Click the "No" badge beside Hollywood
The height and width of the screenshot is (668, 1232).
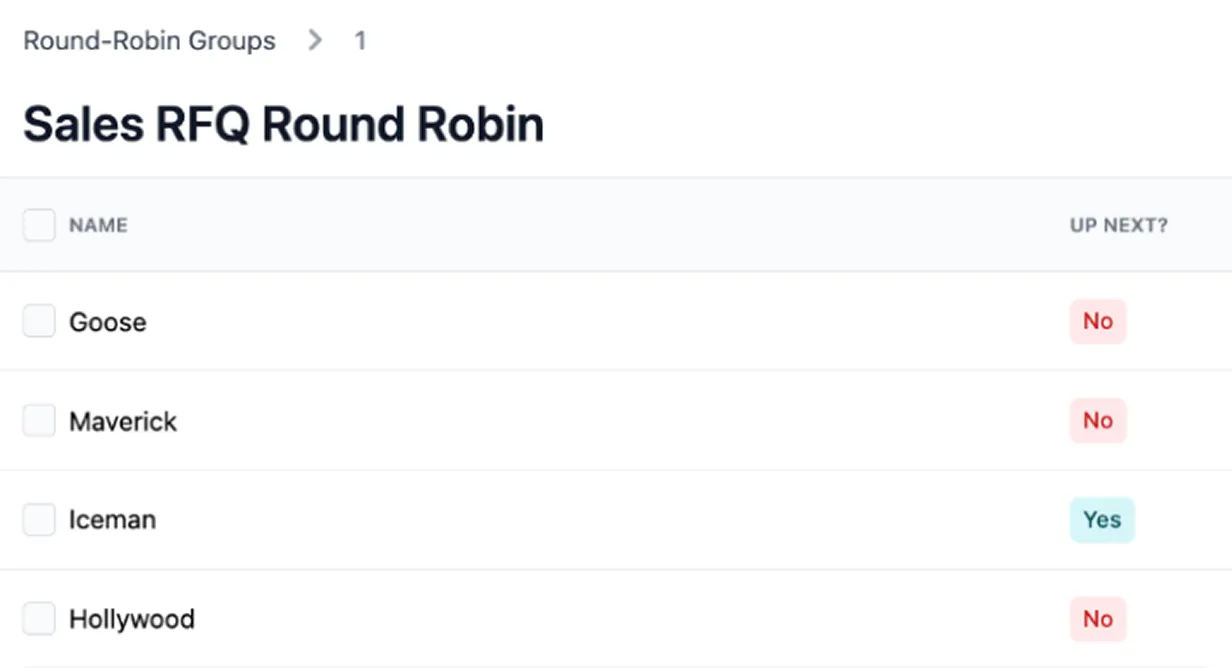[1097, 618]
